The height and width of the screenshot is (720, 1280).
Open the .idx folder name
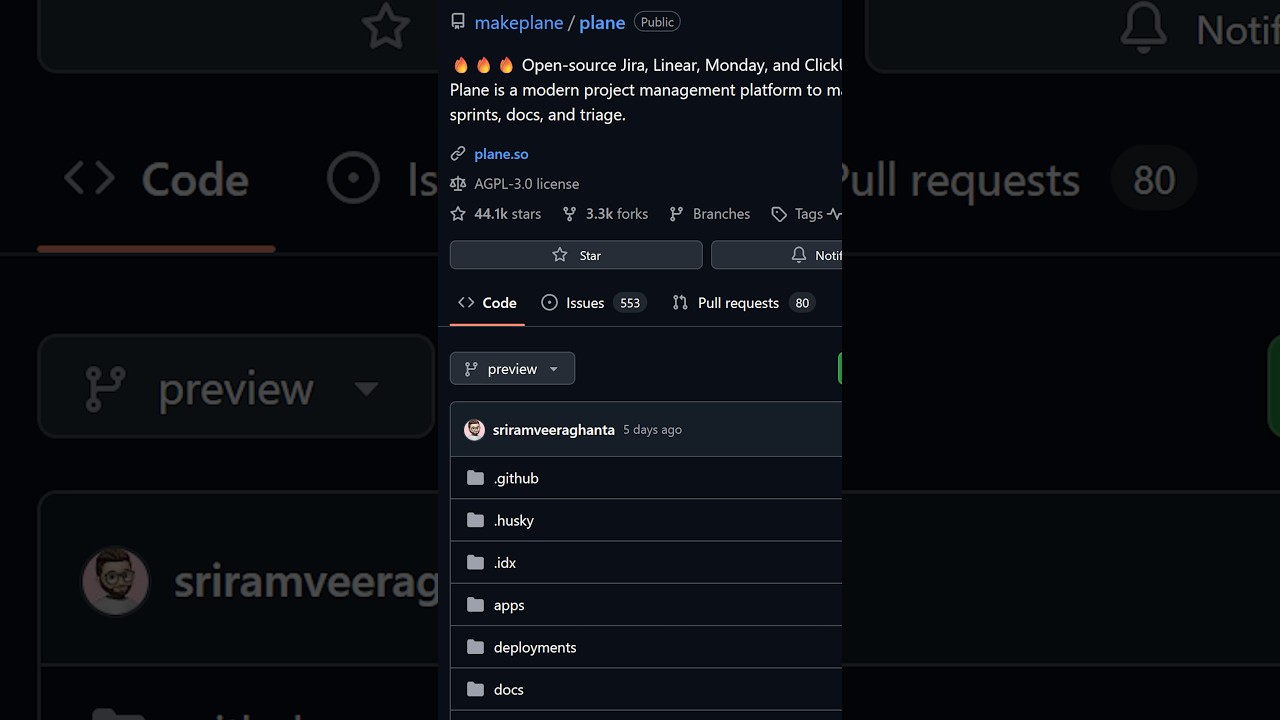505,563
